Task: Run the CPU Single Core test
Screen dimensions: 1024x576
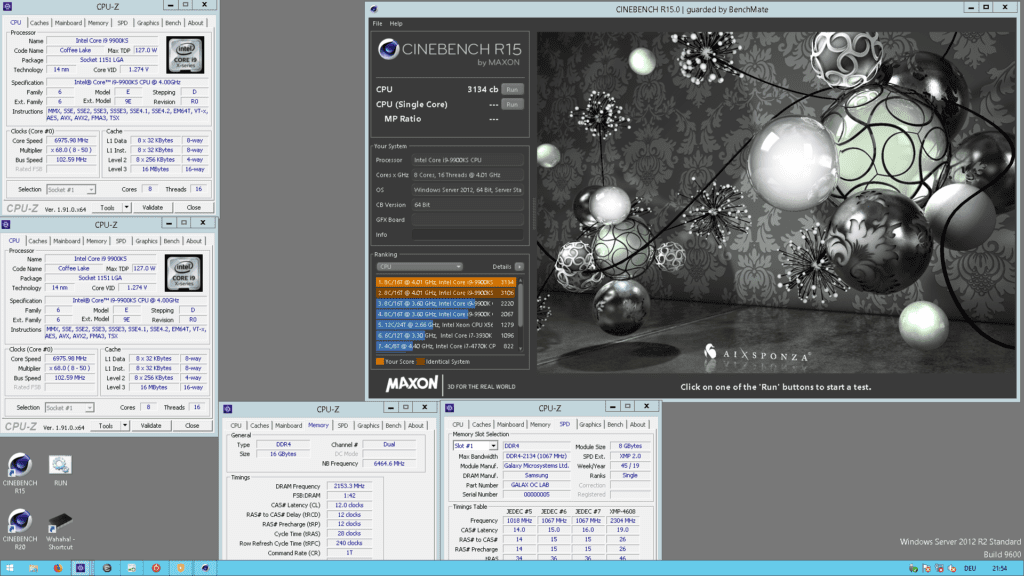Action: (512, 104)
